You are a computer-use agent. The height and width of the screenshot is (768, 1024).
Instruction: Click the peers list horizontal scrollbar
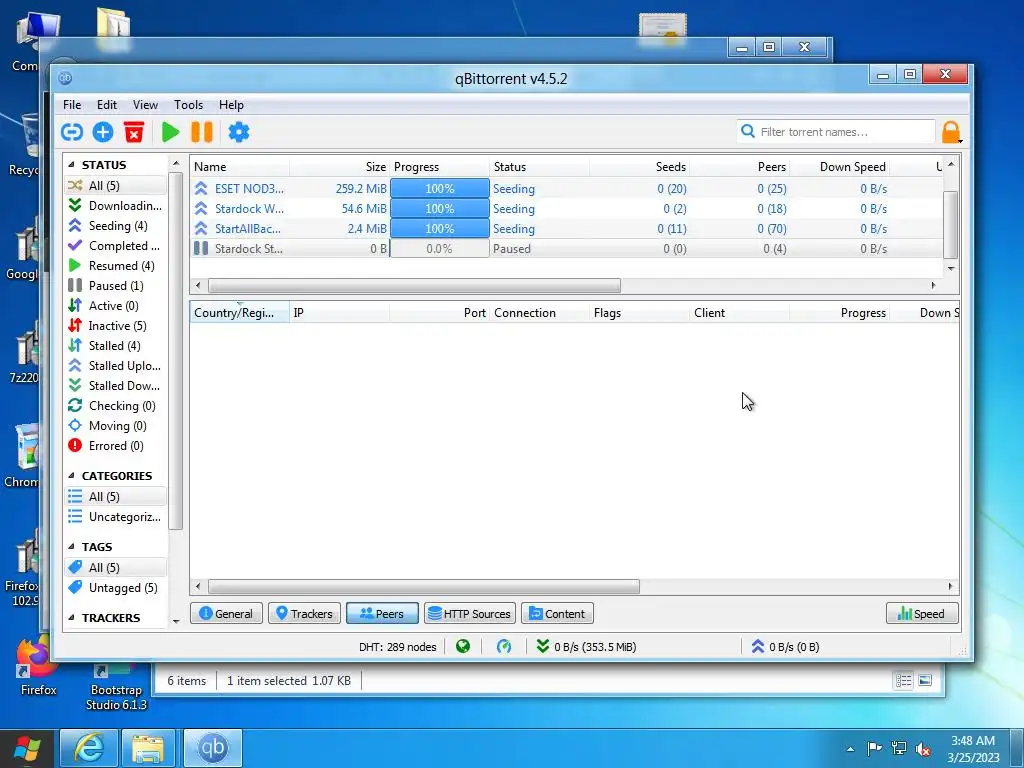(423, 586)
